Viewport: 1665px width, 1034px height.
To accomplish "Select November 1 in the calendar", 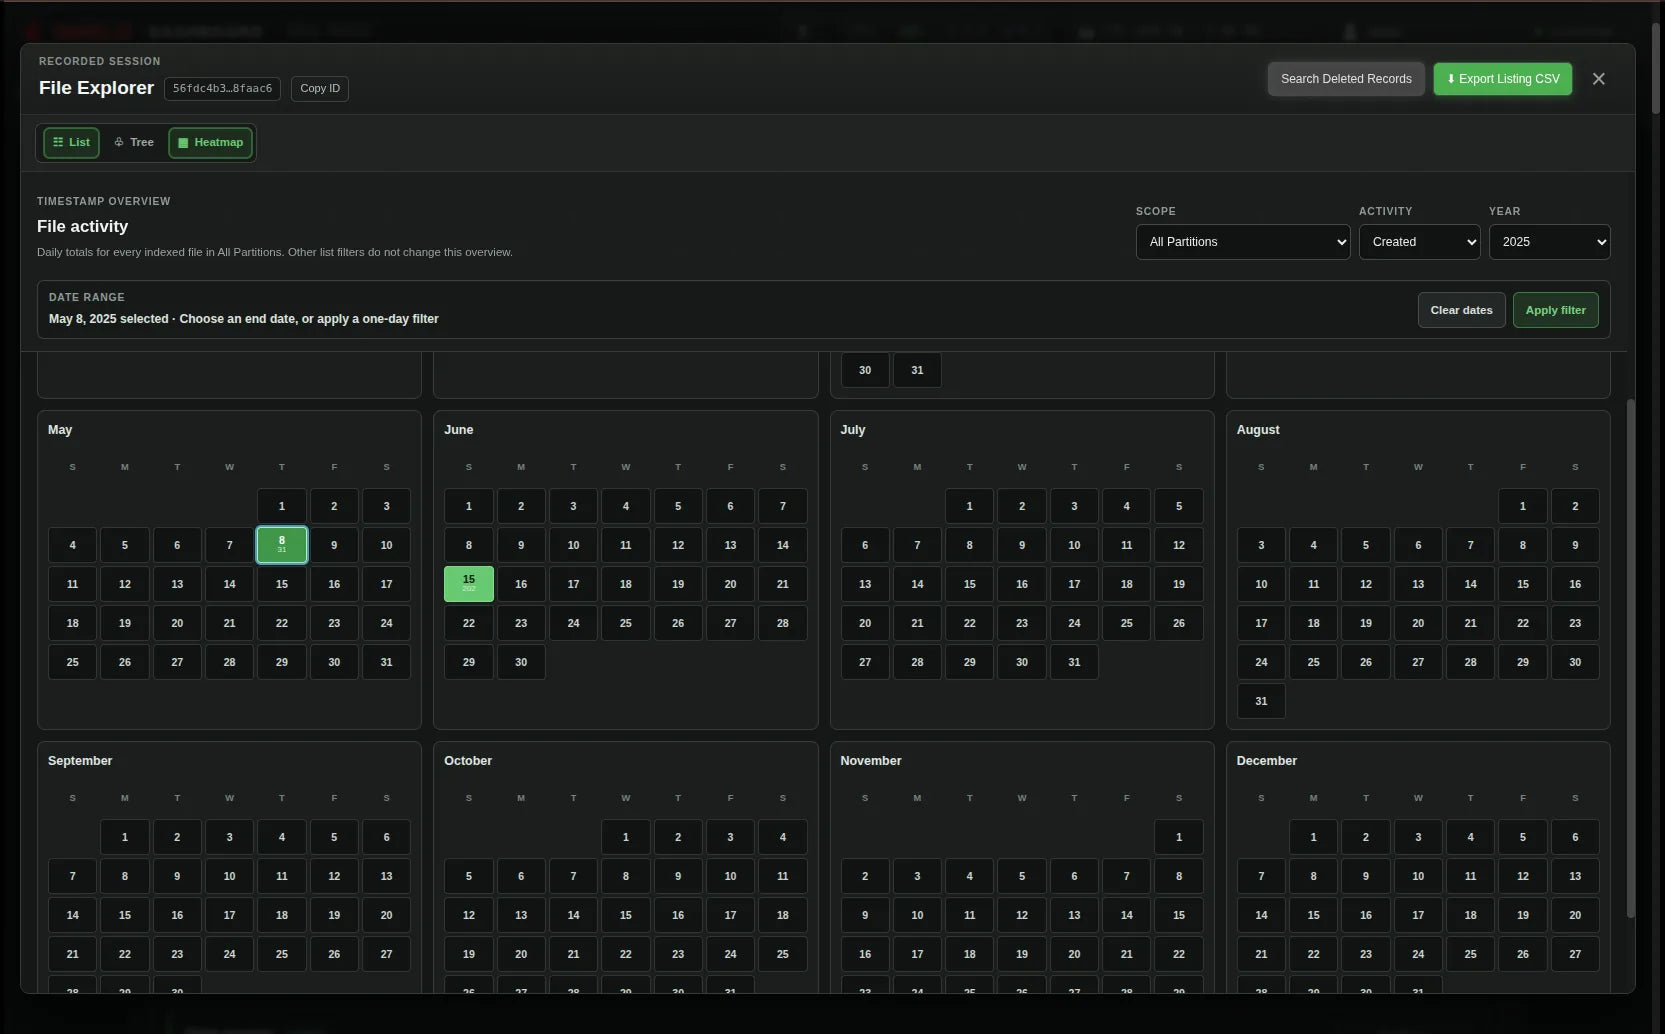I will pyautogui.click(x=1179, y=837).
